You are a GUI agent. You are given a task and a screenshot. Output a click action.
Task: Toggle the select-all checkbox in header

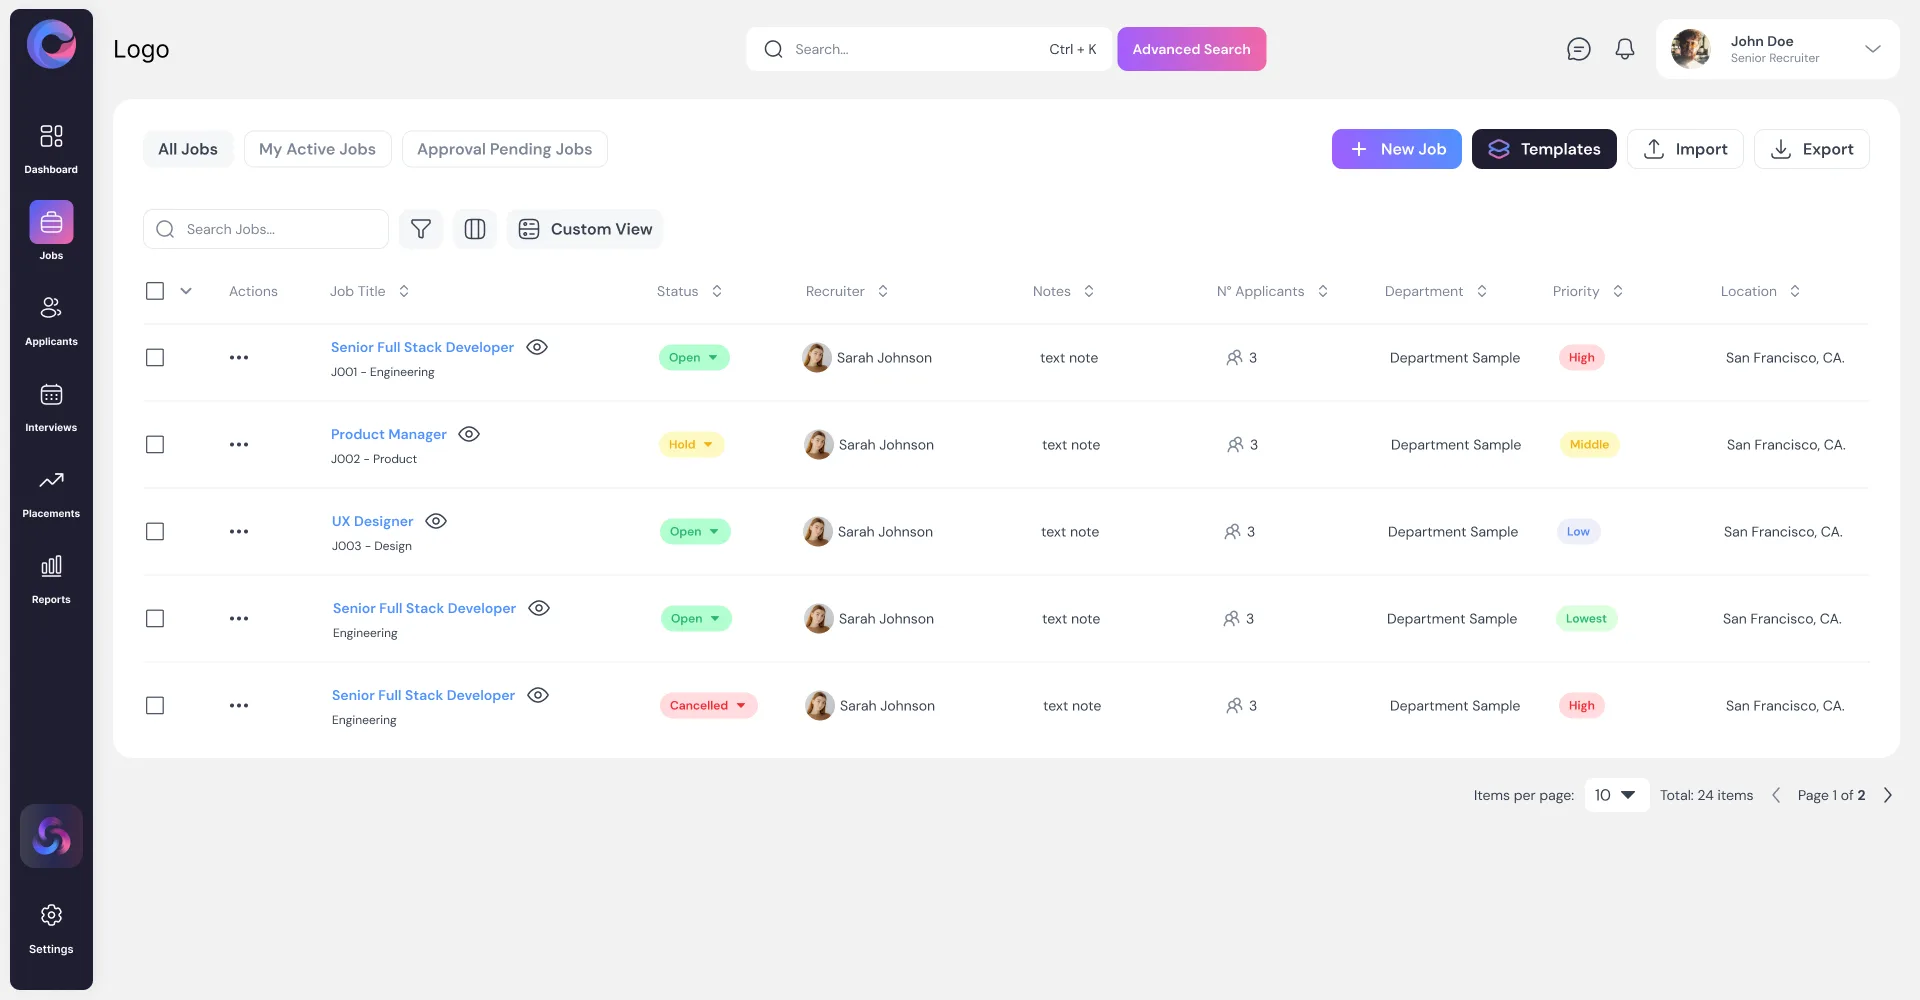pos(155,291)
